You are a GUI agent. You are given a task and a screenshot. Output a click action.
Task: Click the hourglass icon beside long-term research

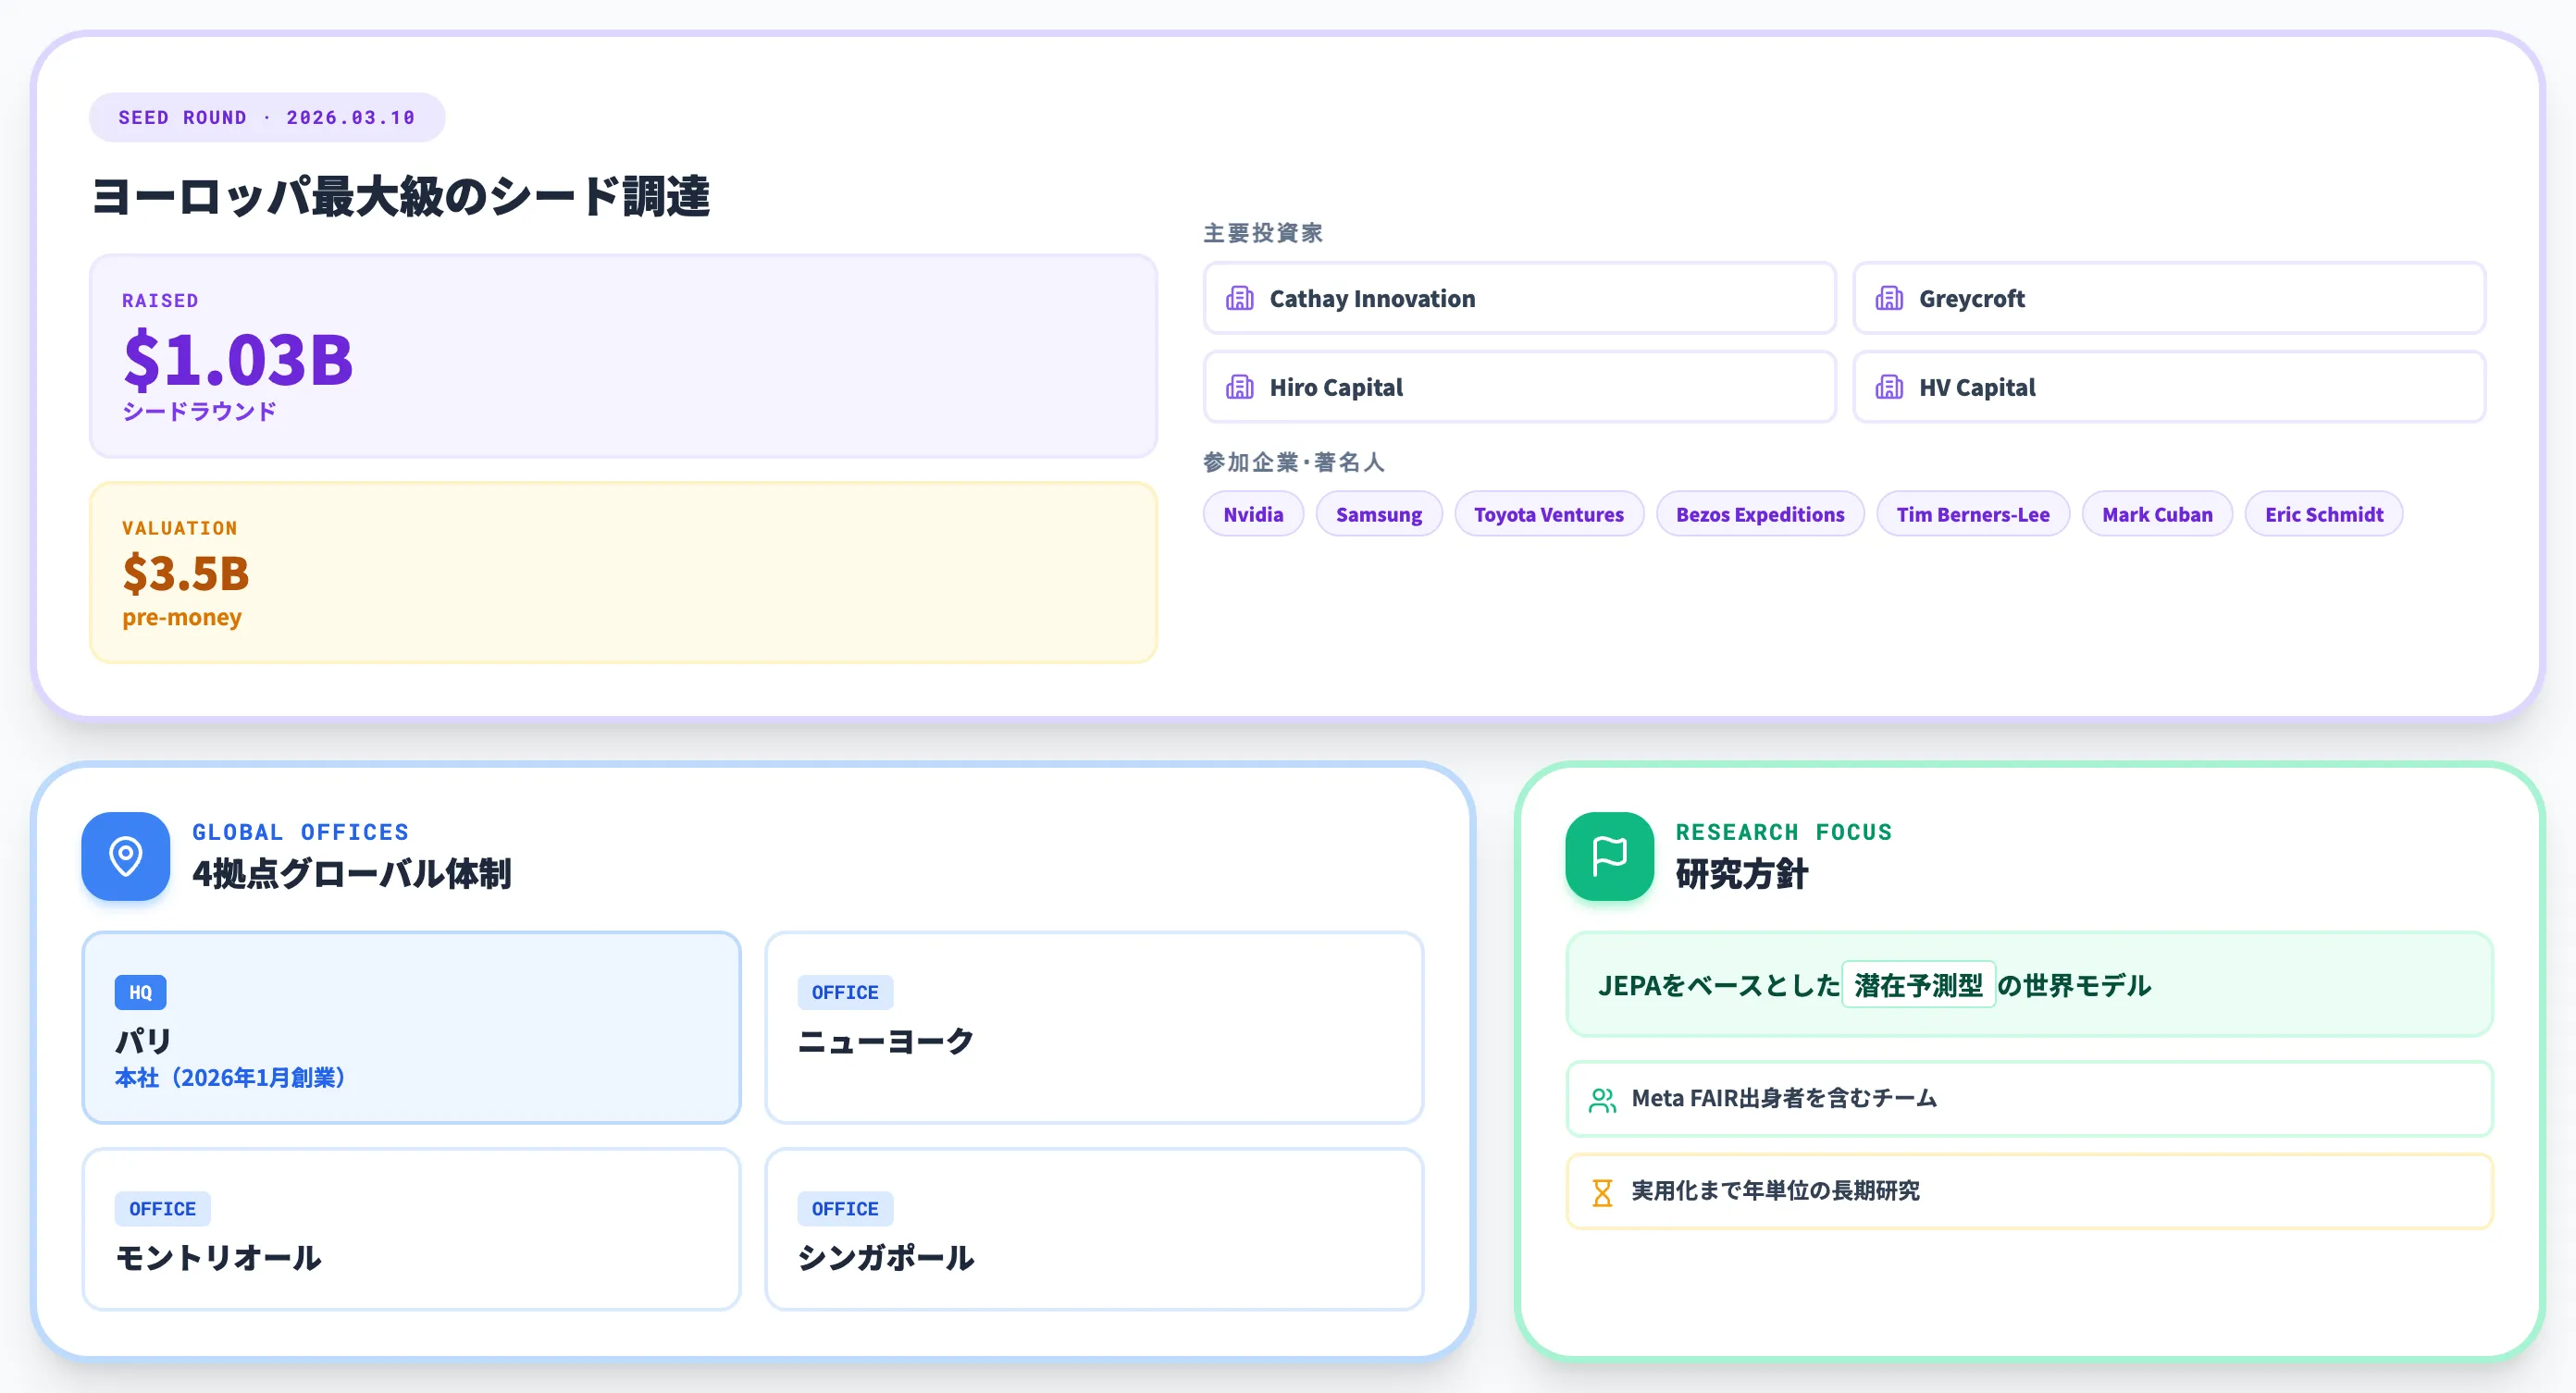tap(1602, 1192)
